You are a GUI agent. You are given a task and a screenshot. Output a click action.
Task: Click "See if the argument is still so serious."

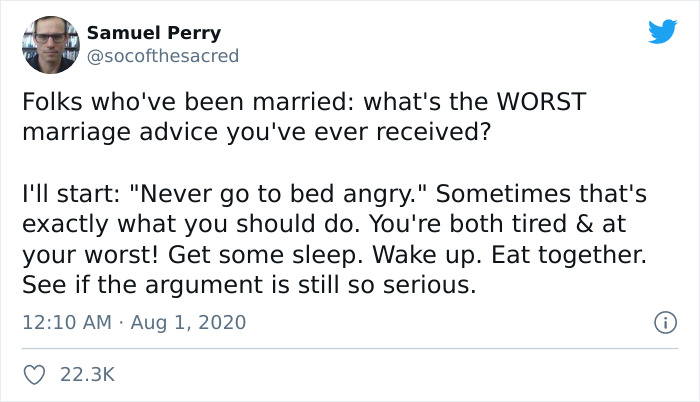(x=249, y=285)
